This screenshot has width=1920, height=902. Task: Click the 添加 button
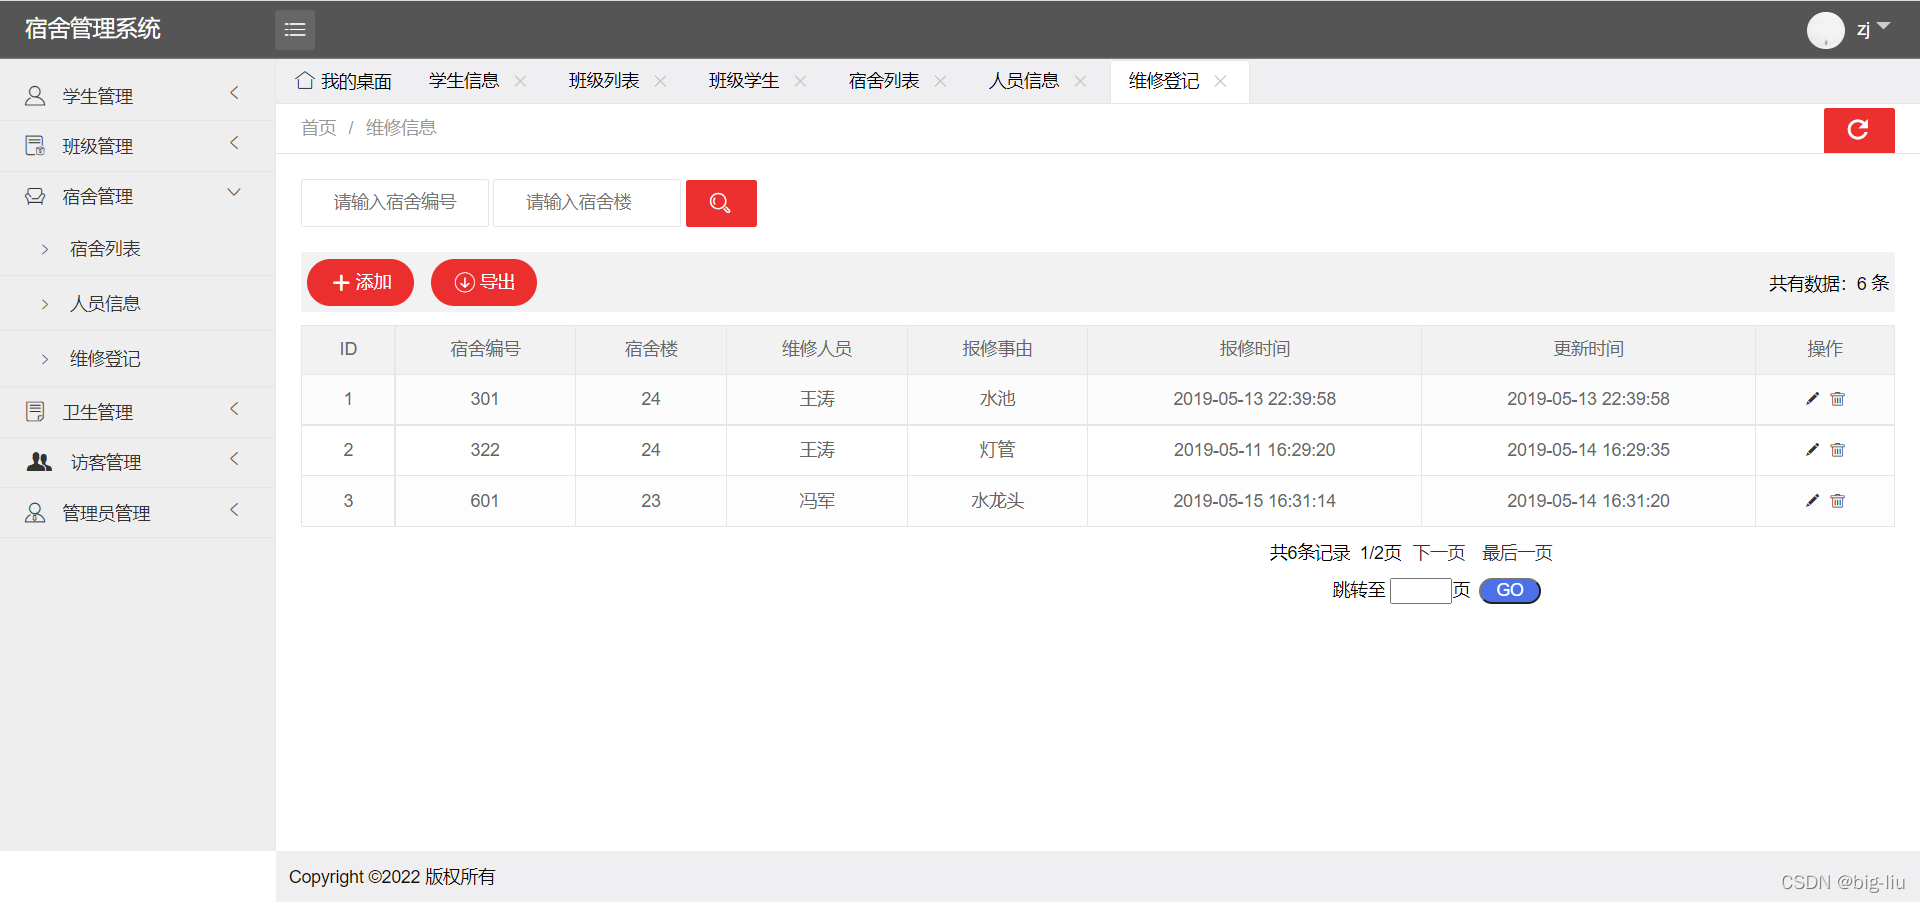pyautogui.click(x=360, y=283)
